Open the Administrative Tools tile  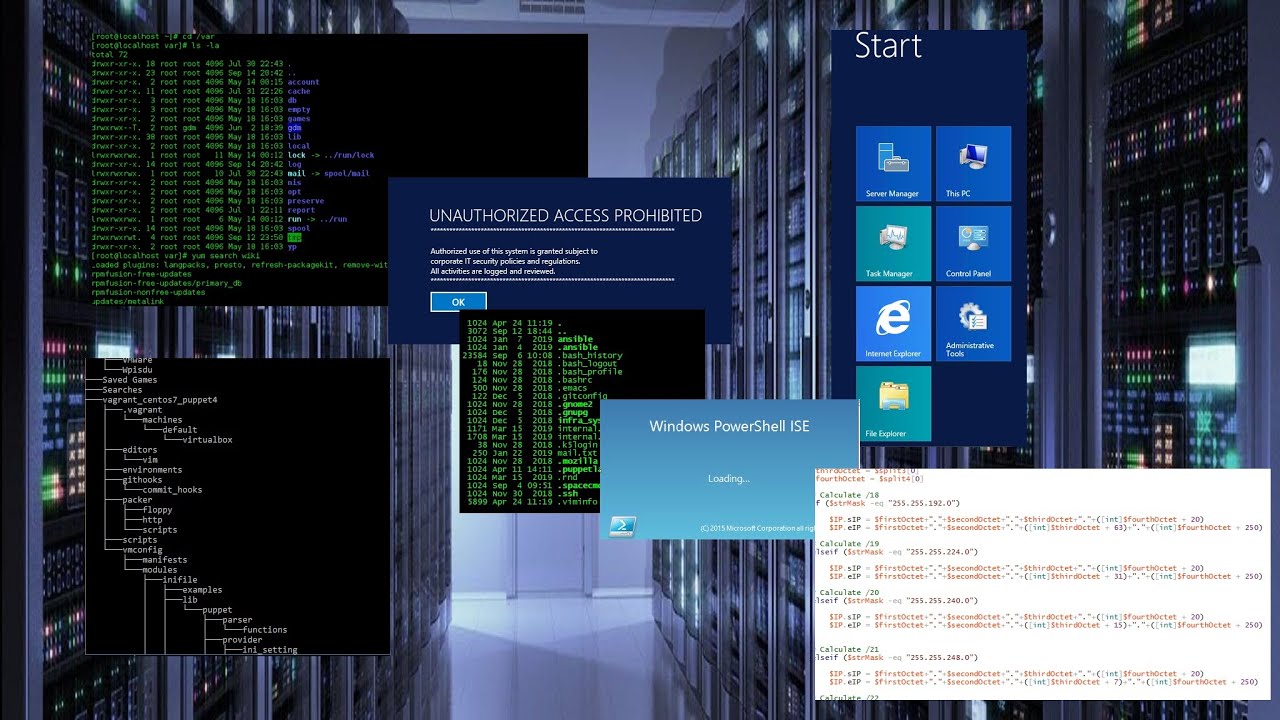(973, 323)
